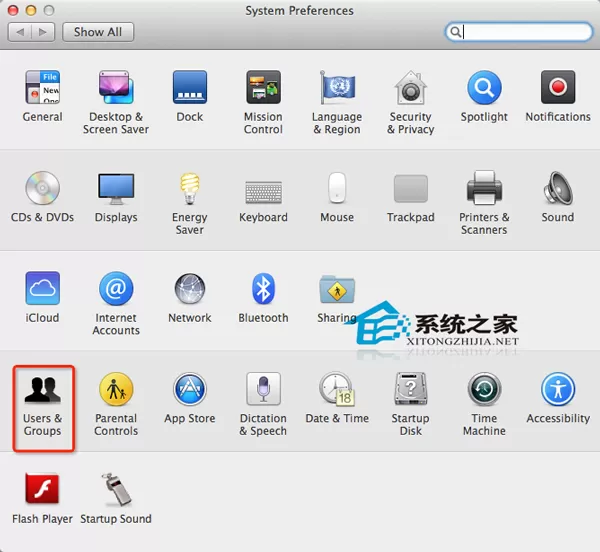600x552 pixels.
Task: Focus the System Preferences search field
Action: [x=519, y=32]
